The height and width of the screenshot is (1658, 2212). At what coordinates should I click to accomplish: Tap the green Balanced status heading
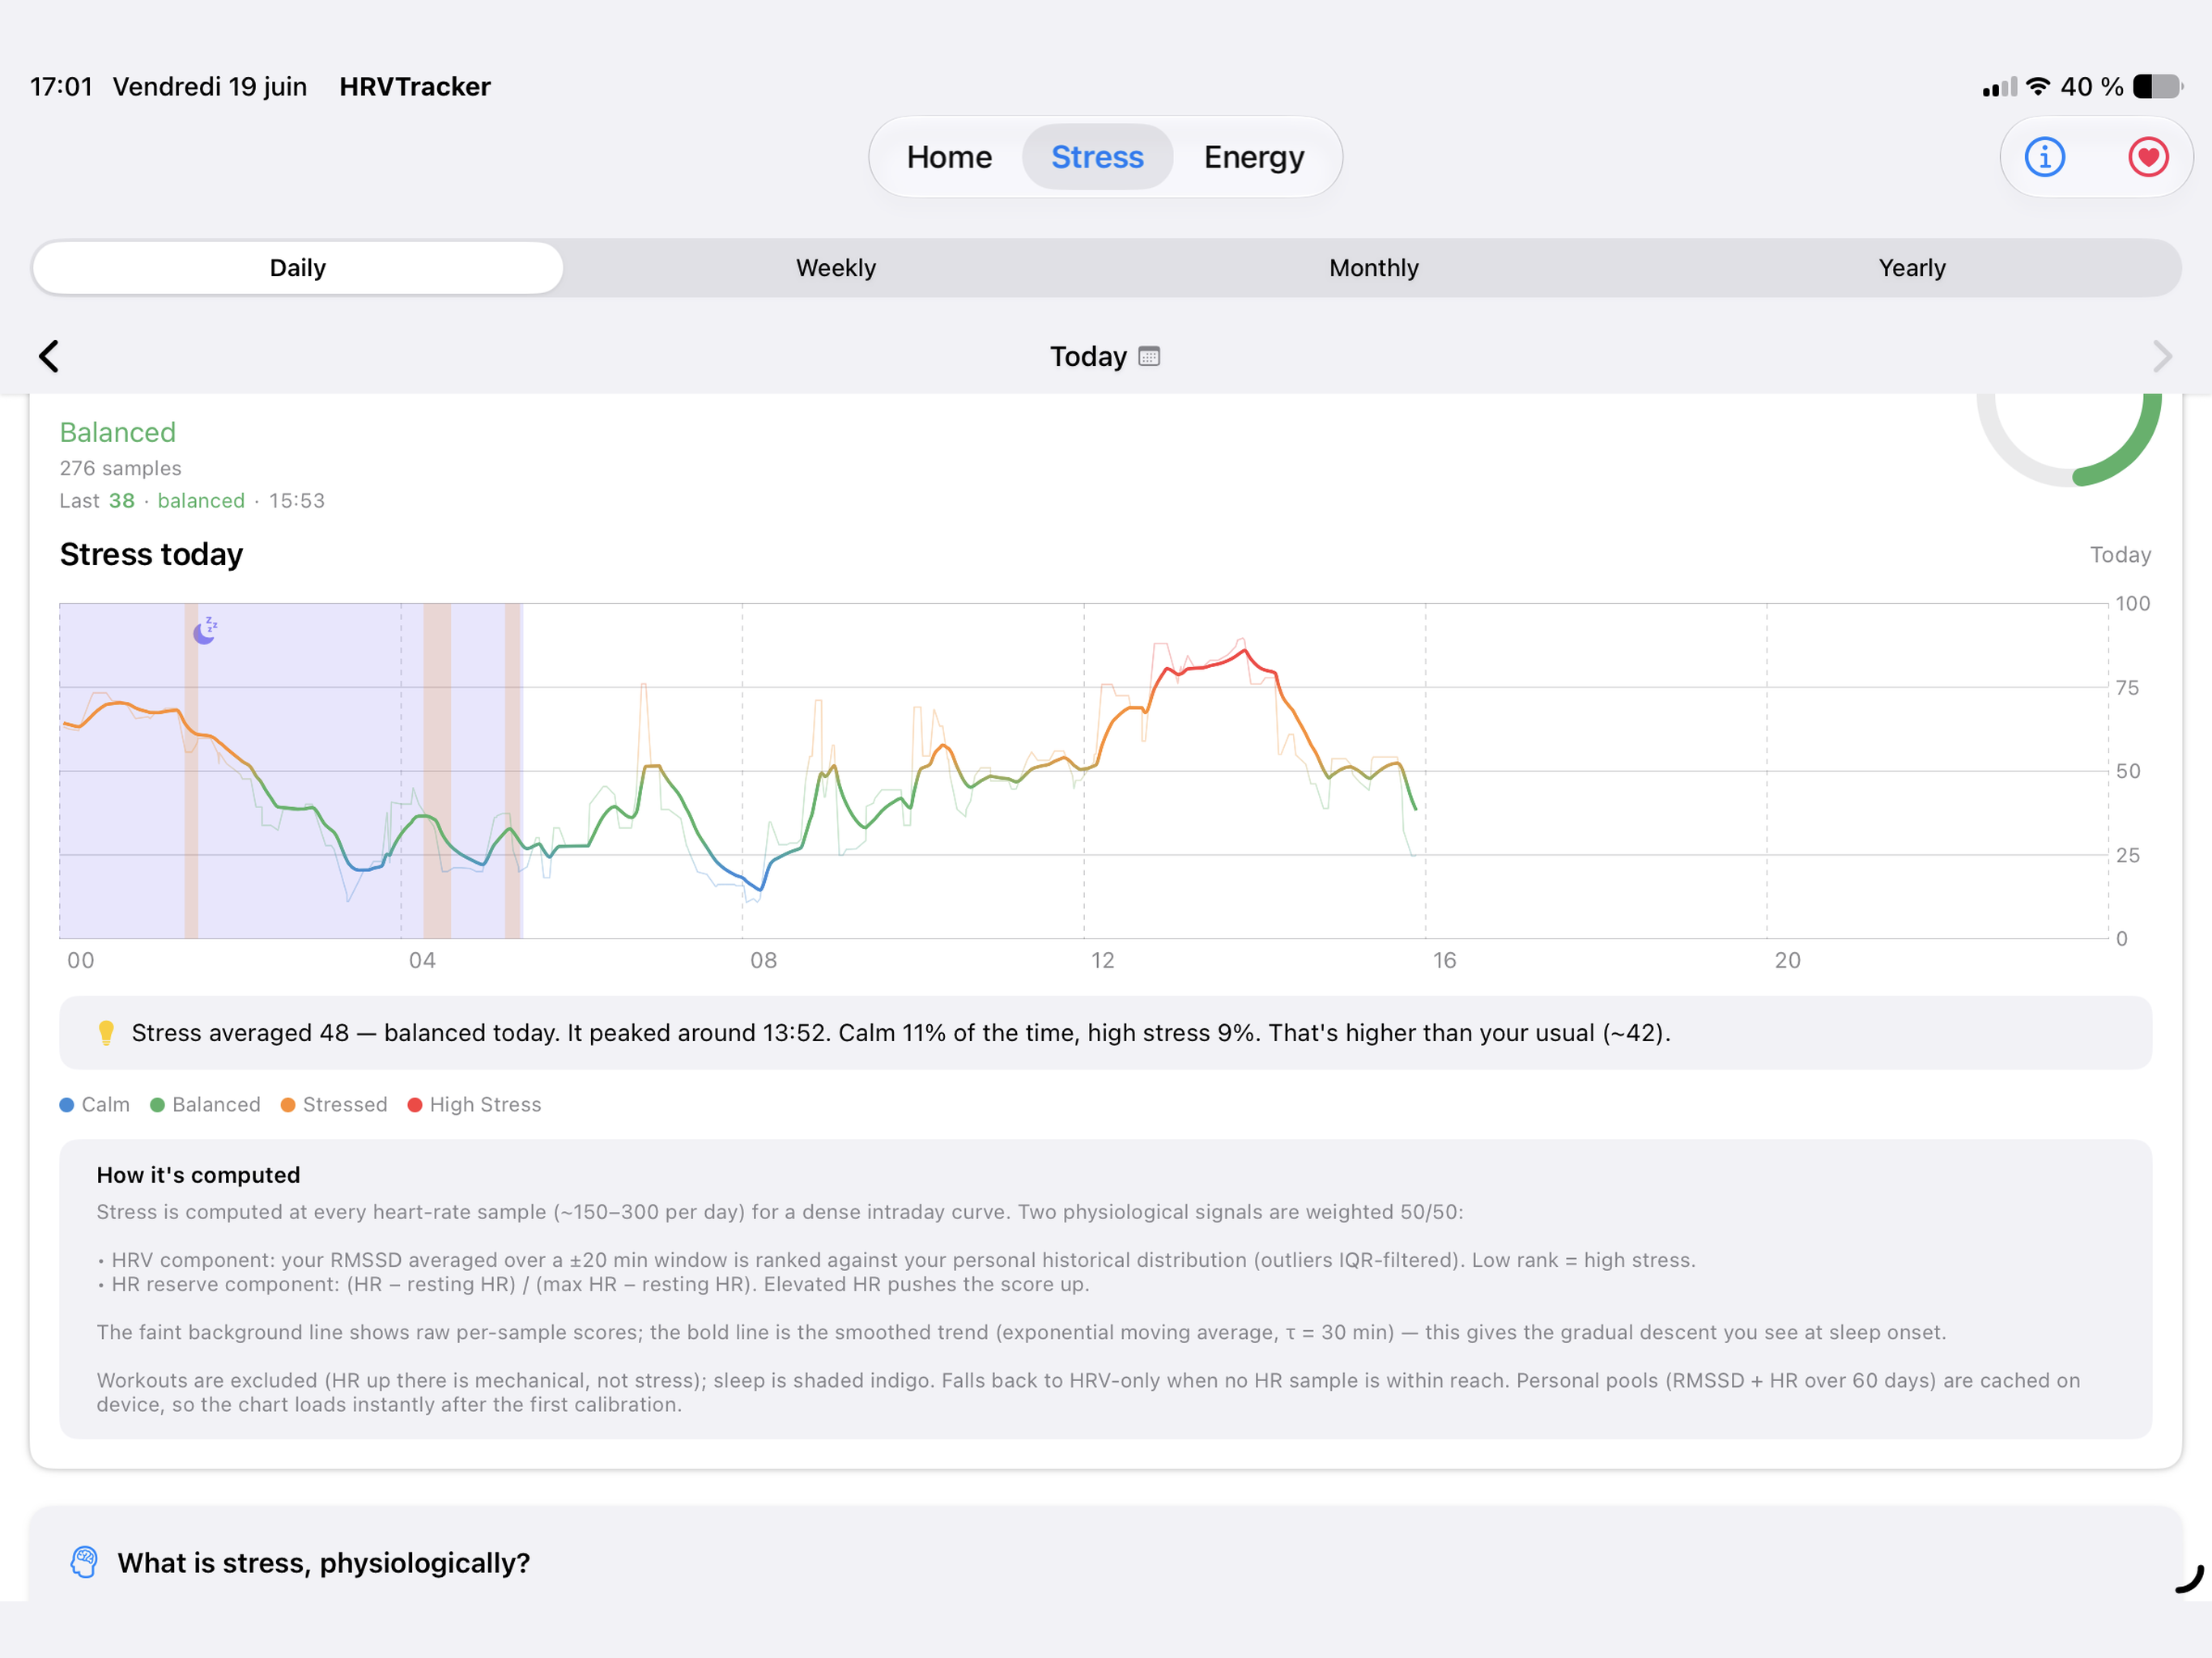click(118, 432)
